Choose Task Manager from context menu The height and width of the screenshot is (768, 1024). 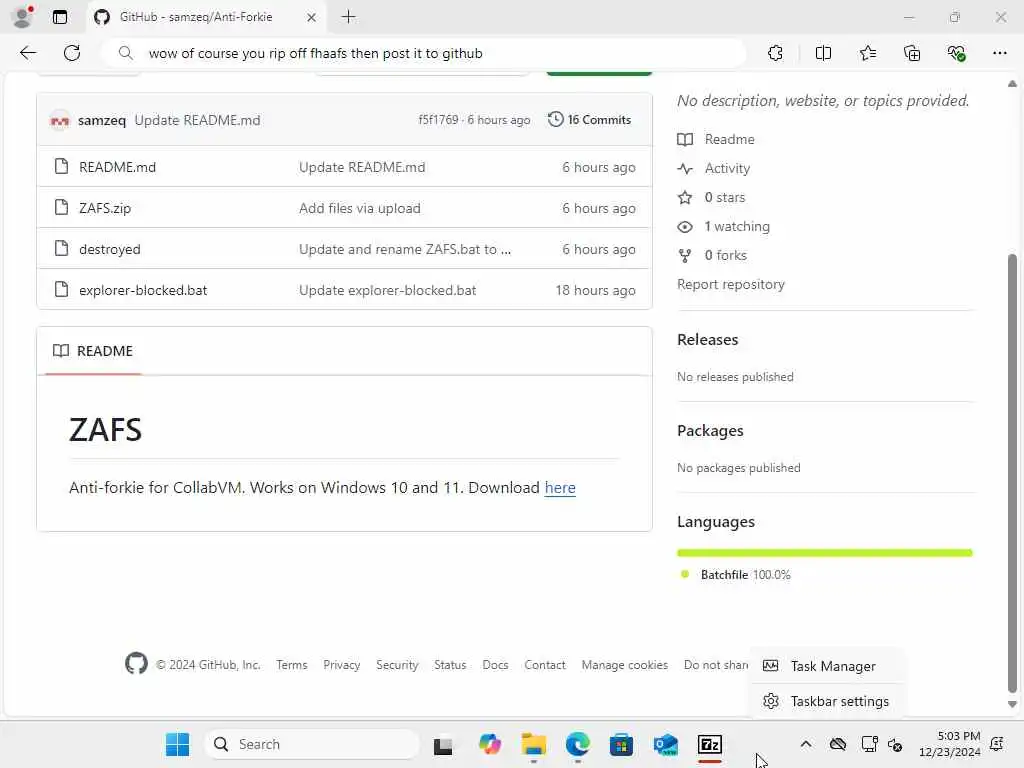click(x=827, y=666)
